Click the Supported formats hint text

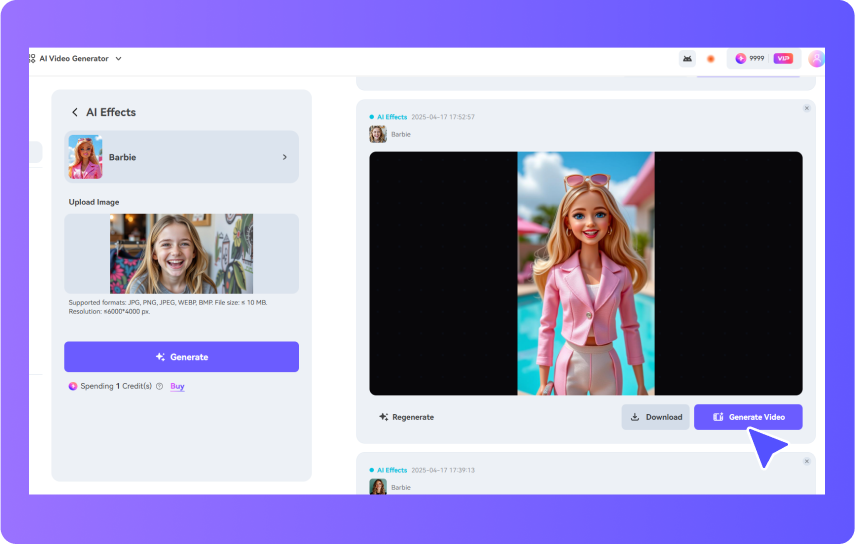click(168, 307)
